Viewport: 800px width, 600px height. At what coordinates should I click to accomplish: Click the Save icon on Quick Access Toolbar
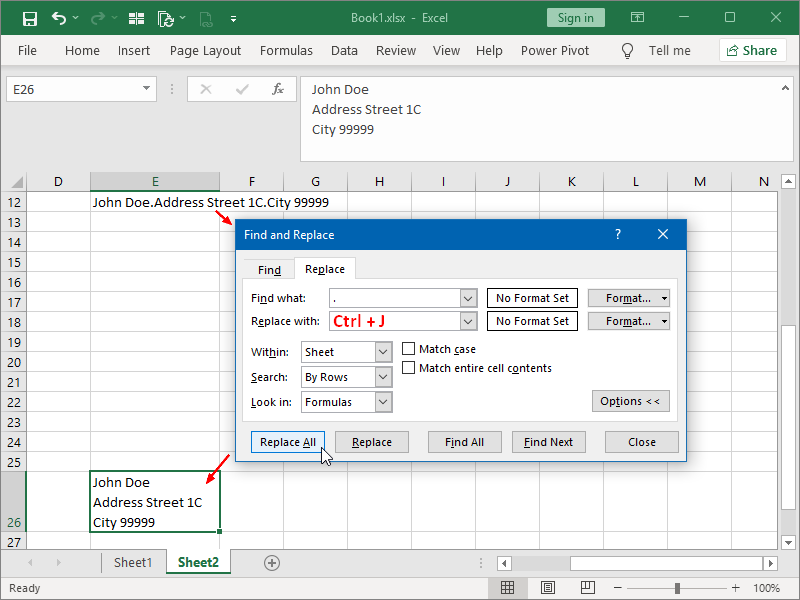coord(30,17)
